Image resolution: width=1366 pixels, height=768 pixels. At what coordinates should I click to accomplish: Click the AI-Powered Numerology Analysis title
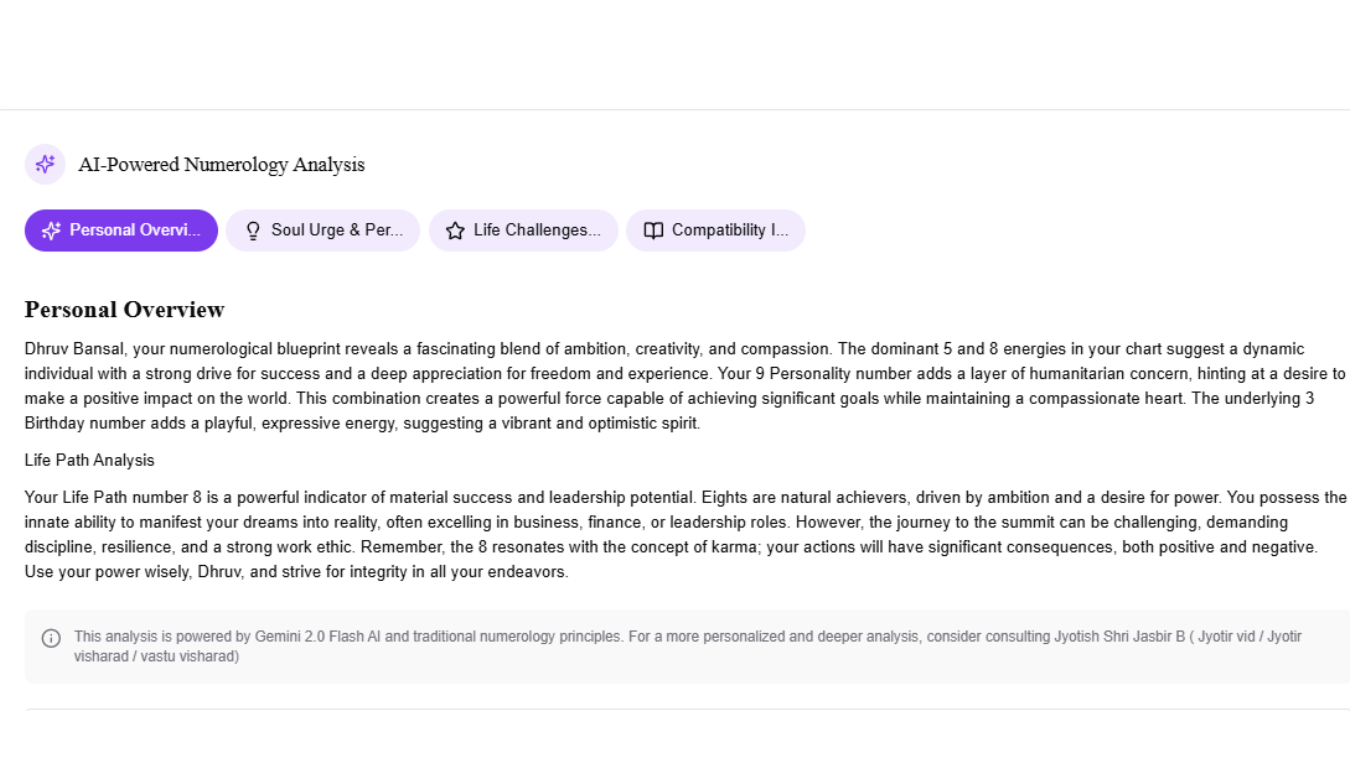(x=221, y=165)
